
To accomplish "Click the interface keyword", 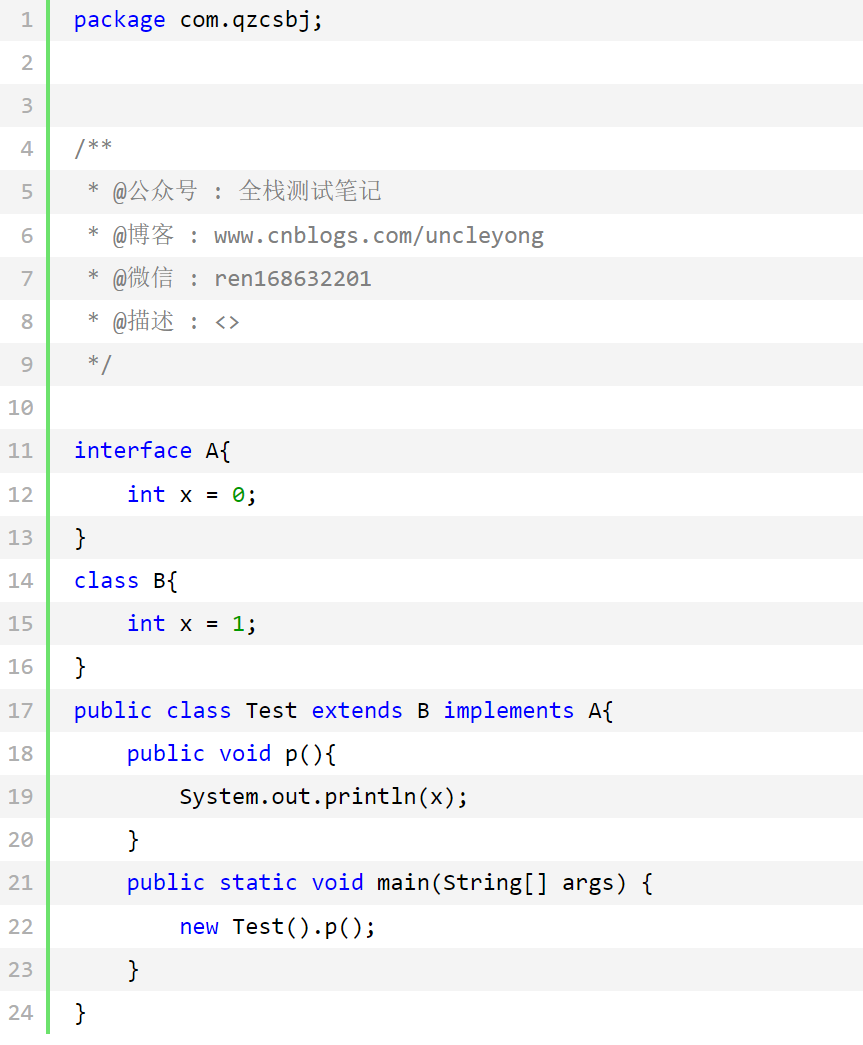I will (x=133, y=451).
